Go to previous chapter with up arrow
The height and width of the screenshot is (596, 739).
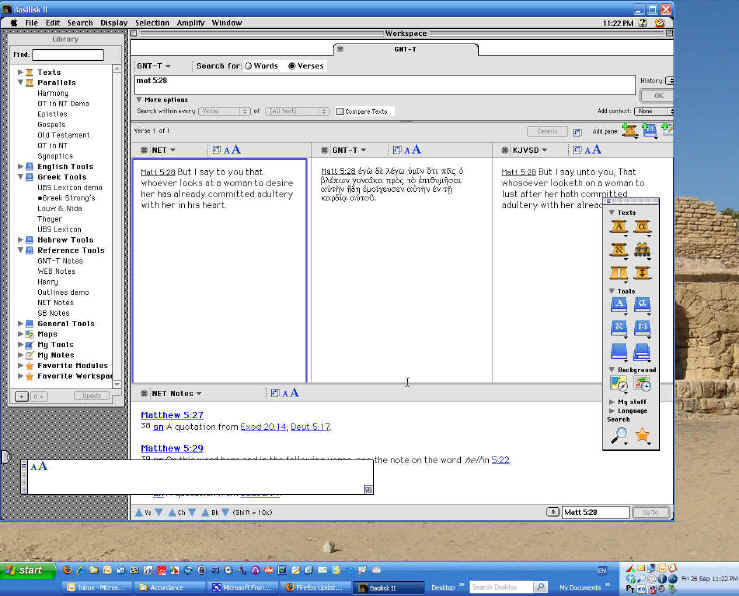coord(172,512)
